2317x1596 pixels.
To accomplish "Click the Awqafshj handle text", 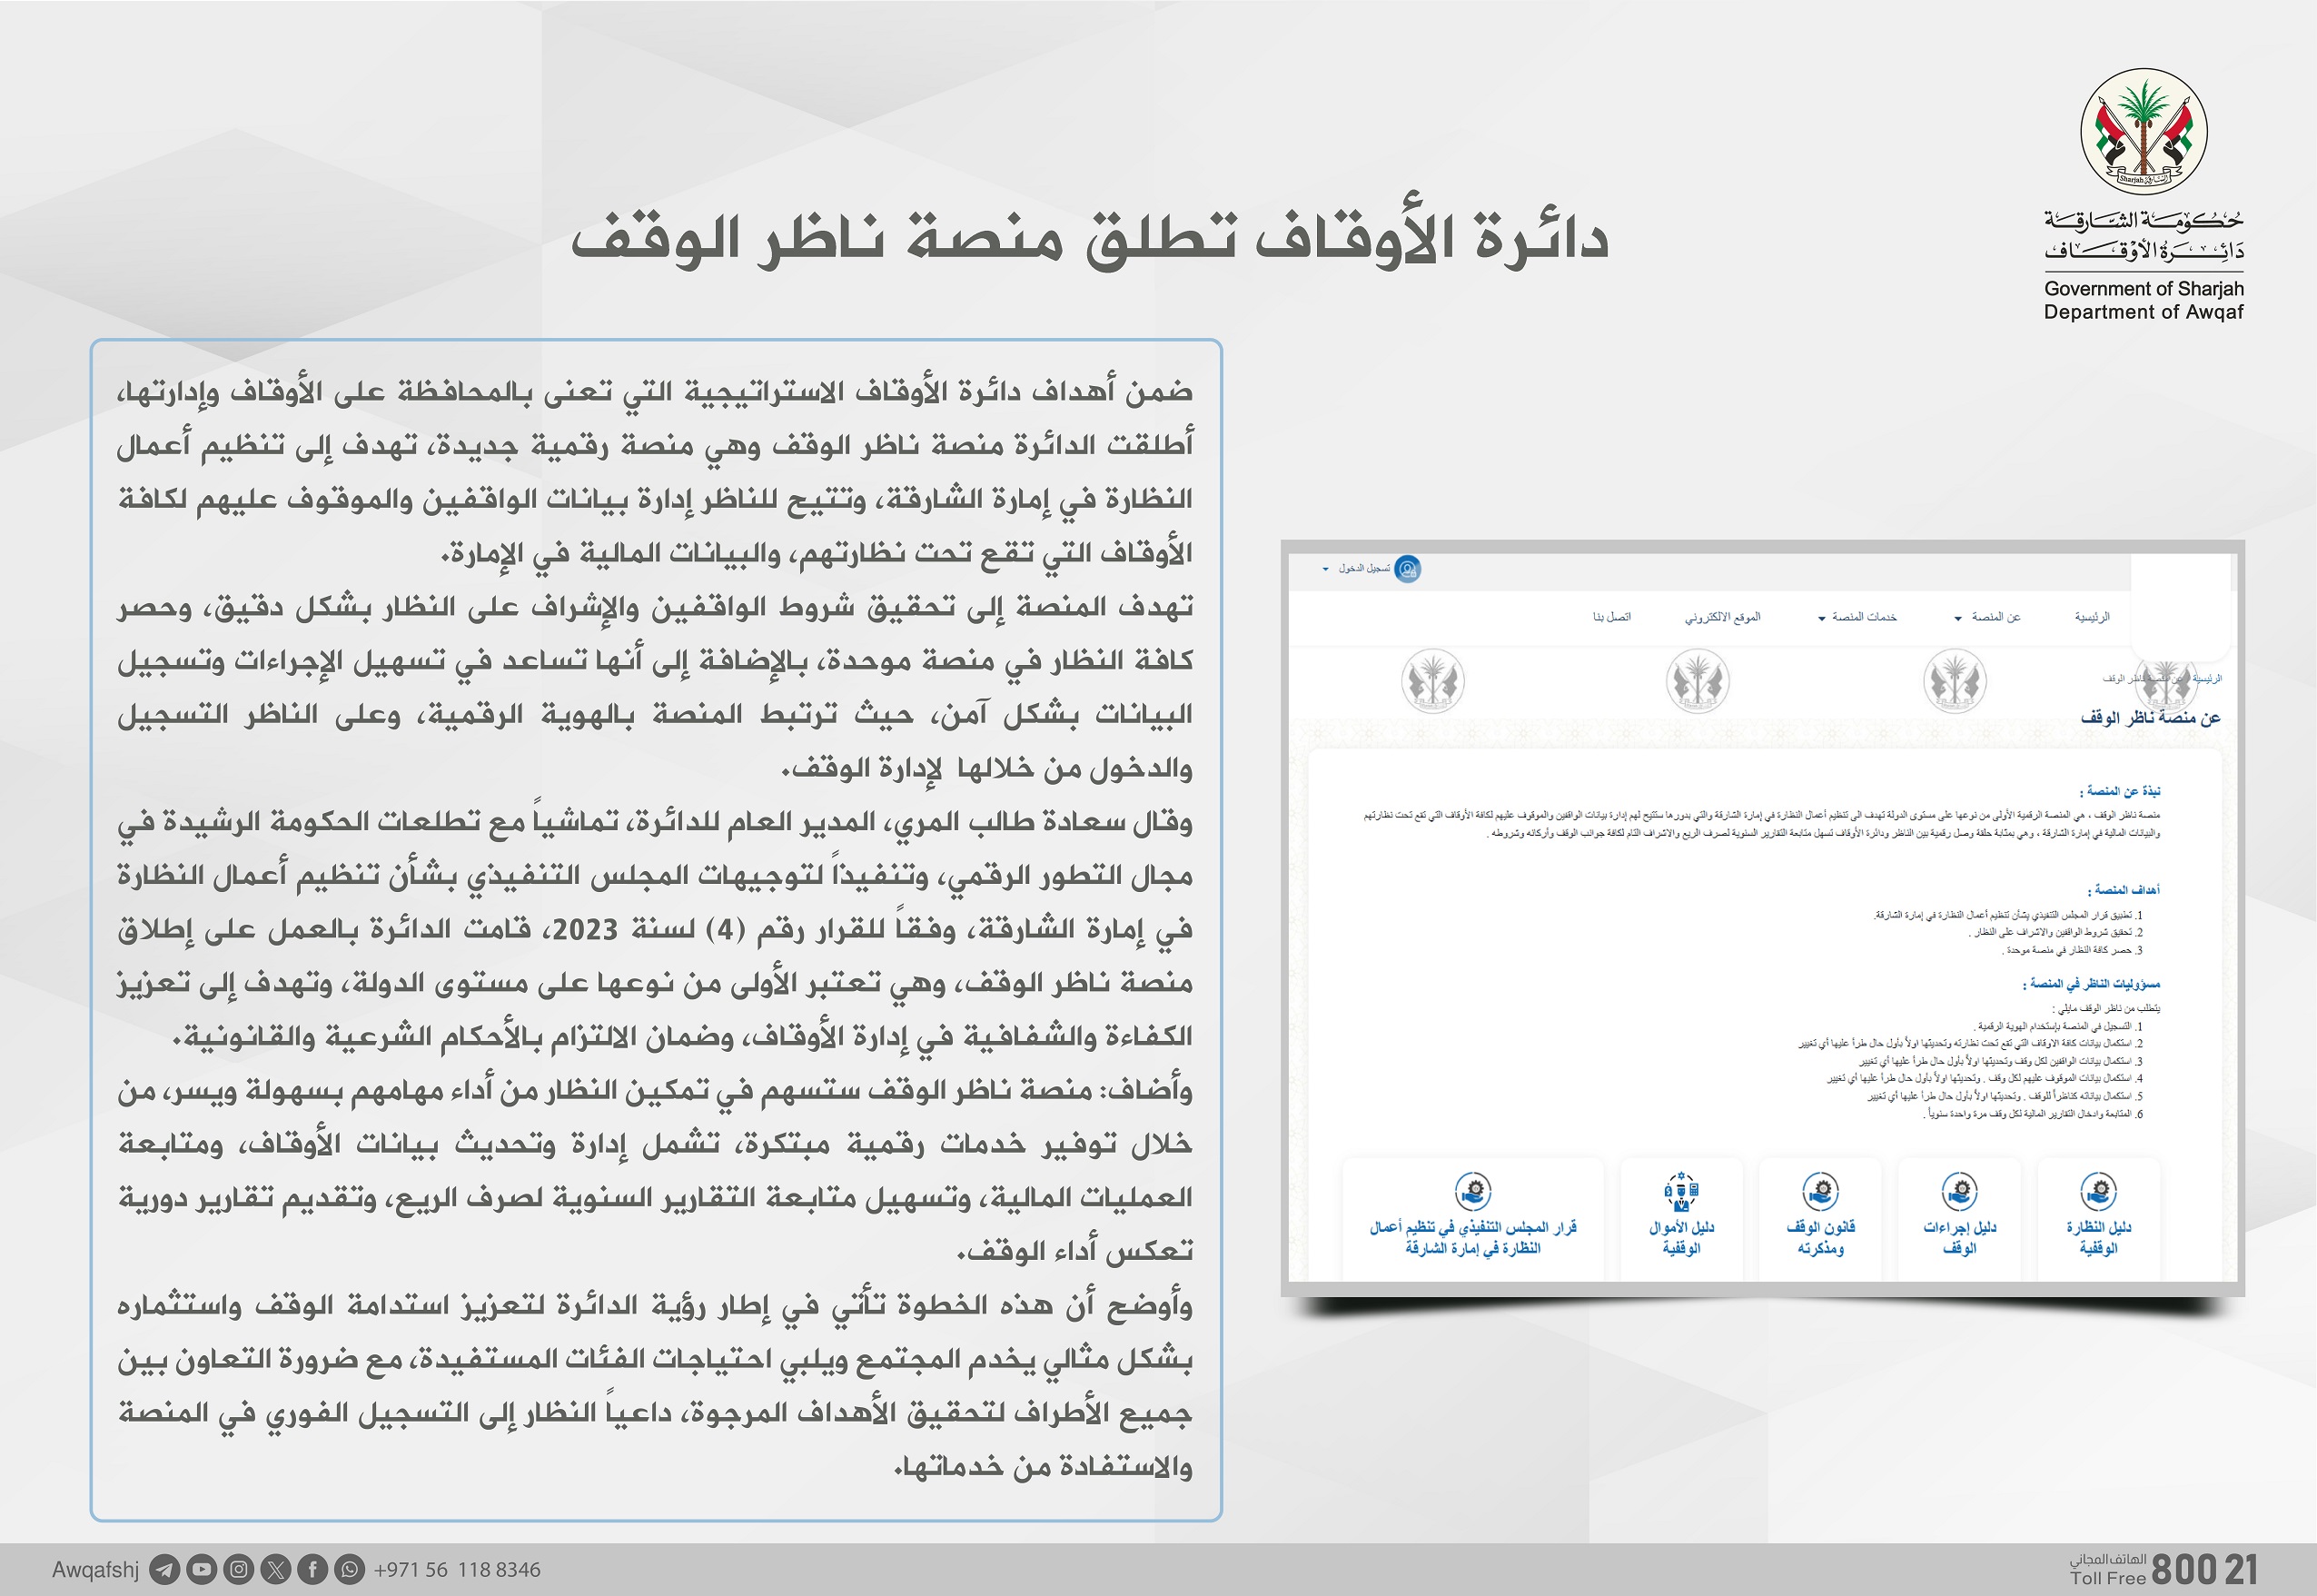I will [x=96, y=1570].
